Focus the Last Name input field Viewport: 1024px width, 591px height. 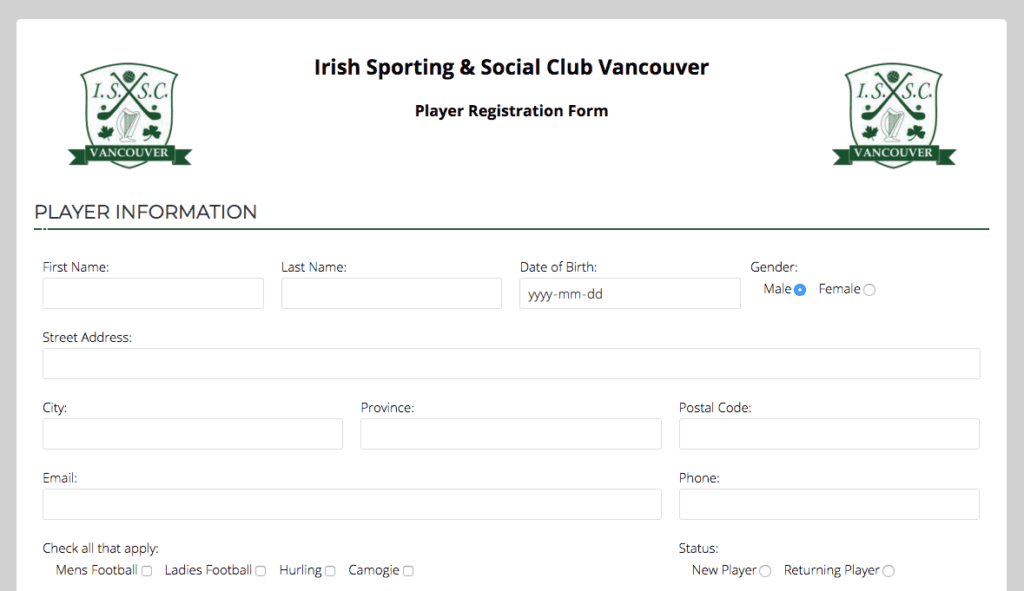(x=391, y=293)
